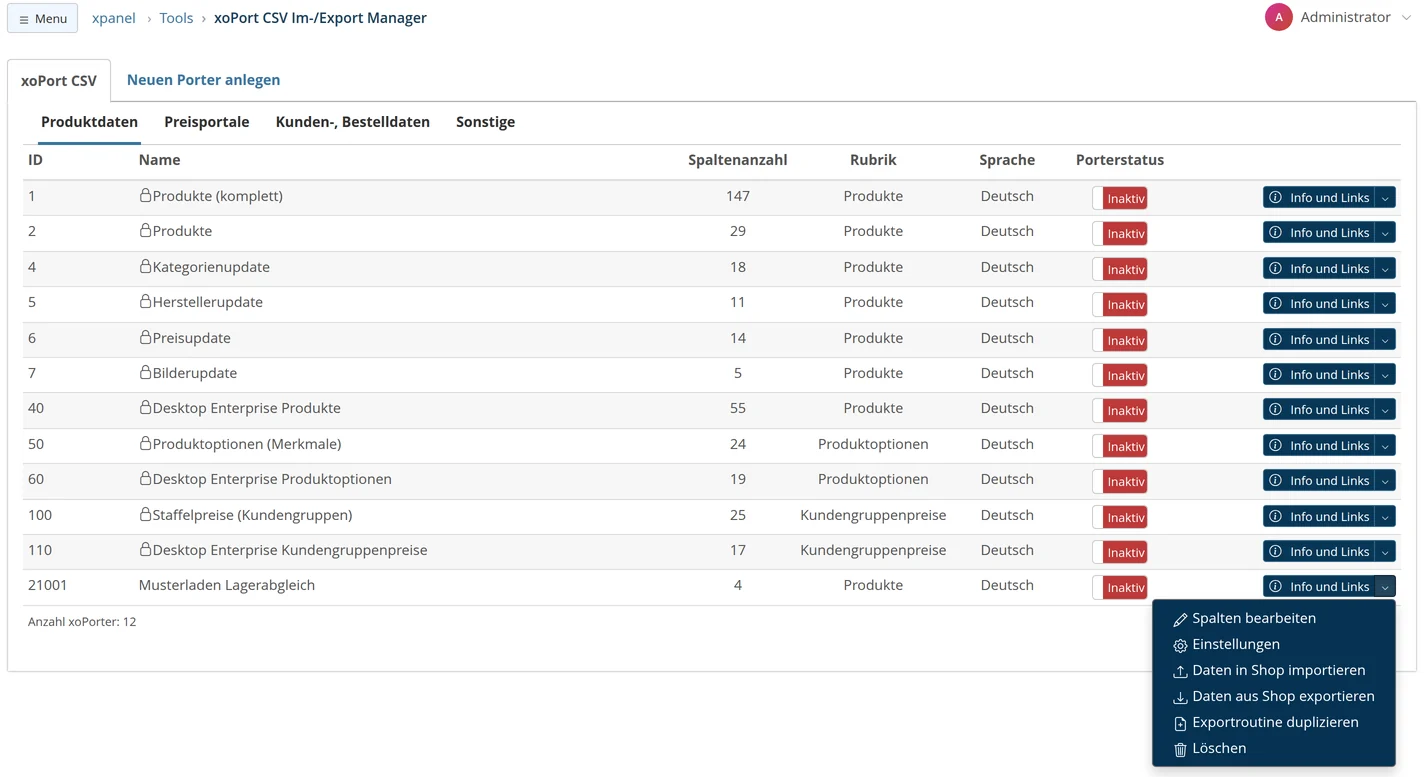The image size is (1424, 777).
Task: Toggle status for Staffelpreise (Kundengruppen)
Action: 1120,517
